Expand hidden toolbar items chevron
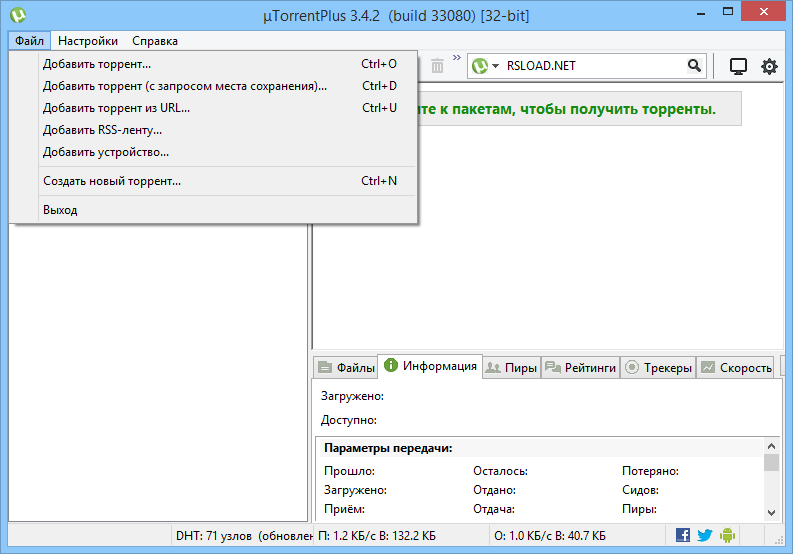Screen dimensions: 793x554 click(x=457, y=58)
